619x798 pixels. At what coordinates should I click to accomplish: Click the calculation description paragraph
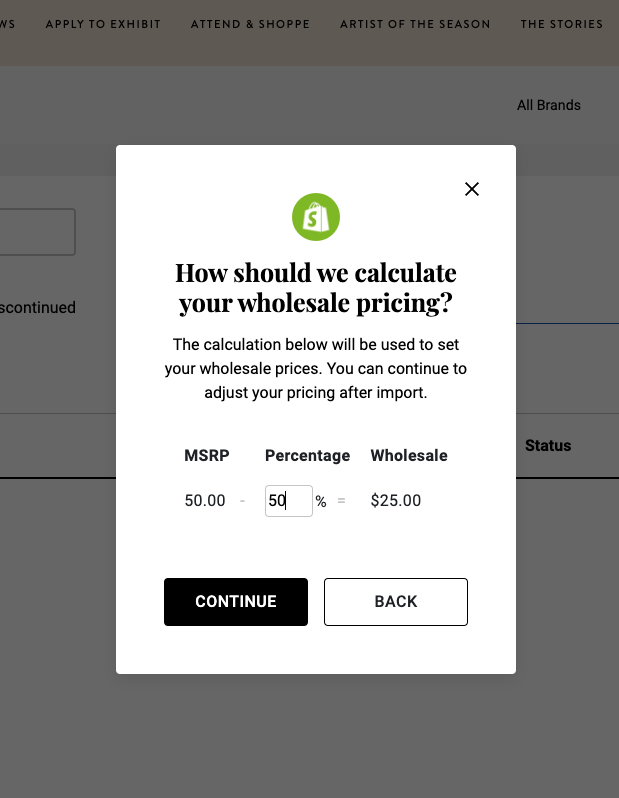tap(316, 369)
